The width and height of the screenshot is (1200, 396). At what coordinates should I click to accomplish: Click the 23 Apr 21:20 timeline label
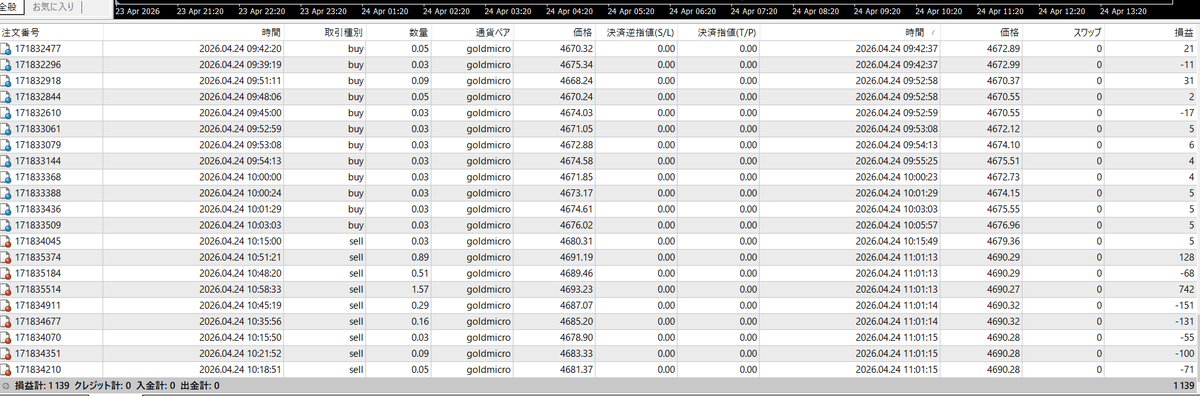pyautogui.click(x=199, y=13)
